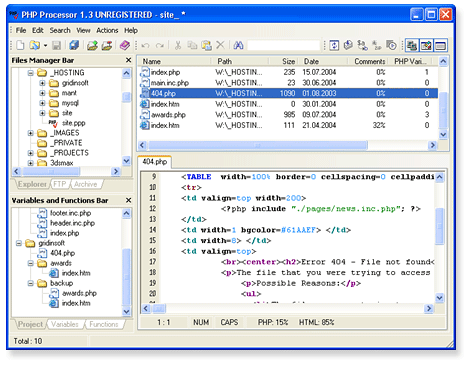The width and height of the screenshot is (469, 367).
Task: Switch to the FTP tab
Action: click(60, 184)
